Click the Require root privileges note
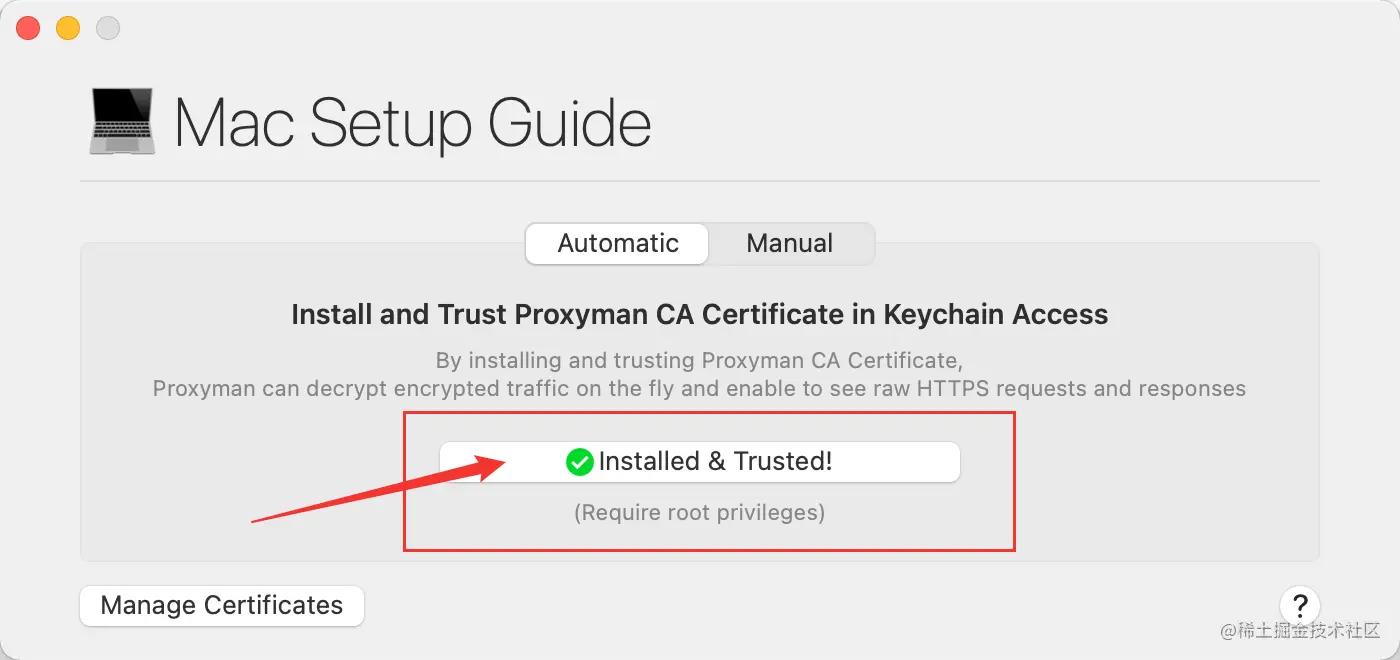This screenshot has width=1400, height=660. pyautogui.click(x=699, y=512)
